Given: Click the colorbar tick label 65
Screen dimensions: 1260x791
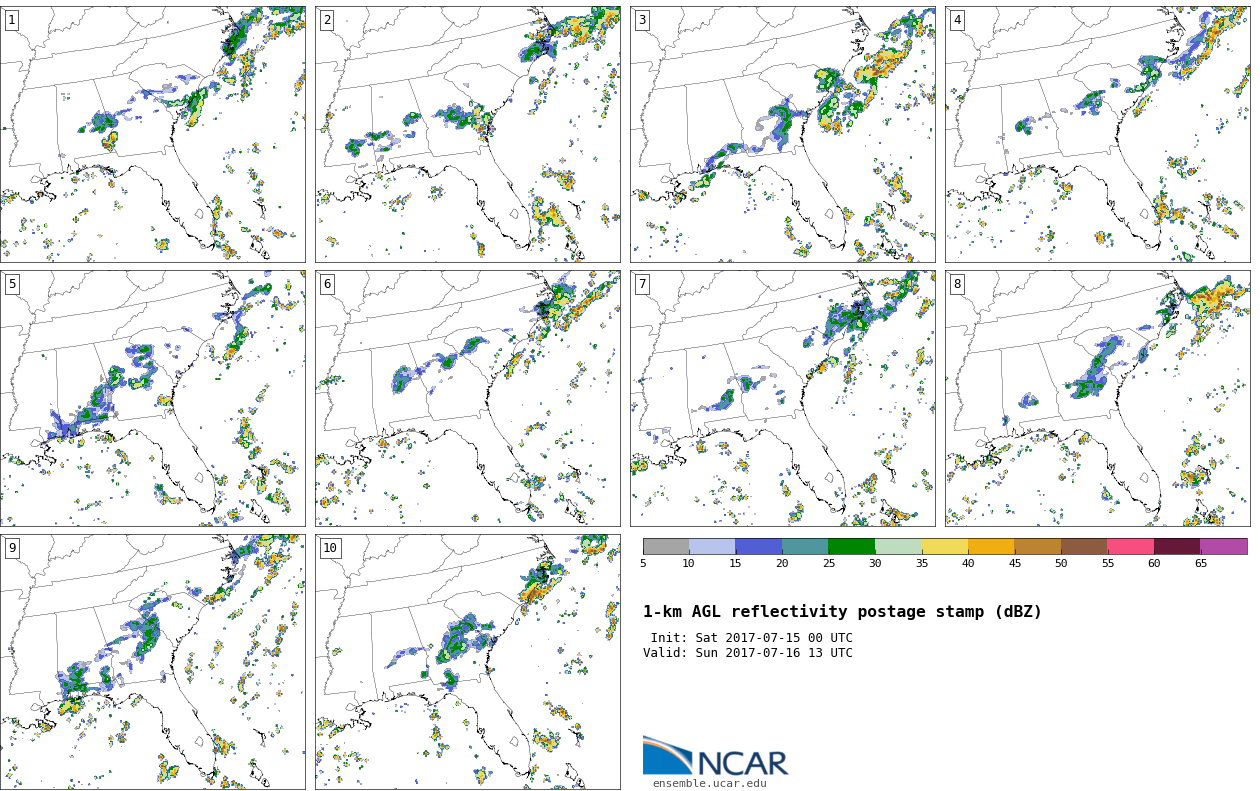Looking at the screenshot, I should pos(1201,564).
